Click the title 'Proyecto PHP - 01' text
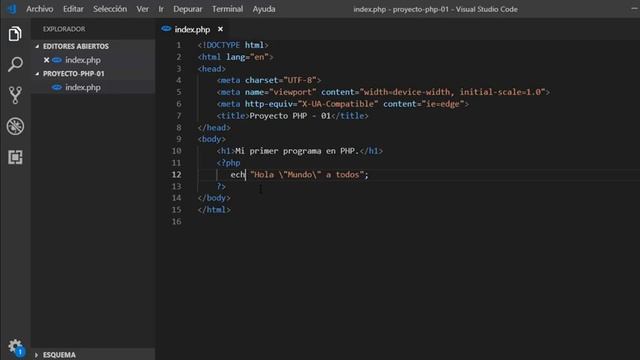Screen dimensions: 640x360 [x=290, y=116]
